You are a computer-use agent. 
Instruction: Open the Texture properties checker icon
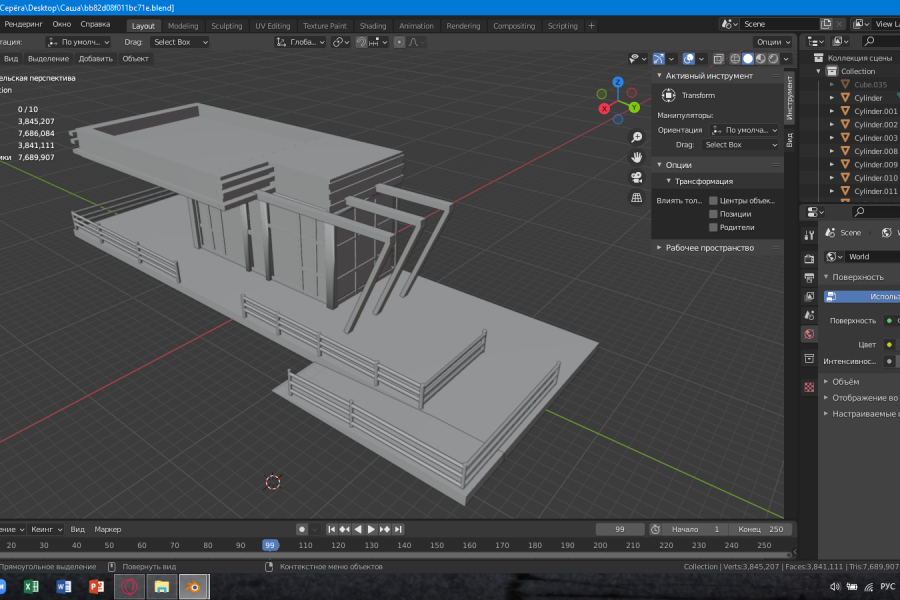pos(809,386)
